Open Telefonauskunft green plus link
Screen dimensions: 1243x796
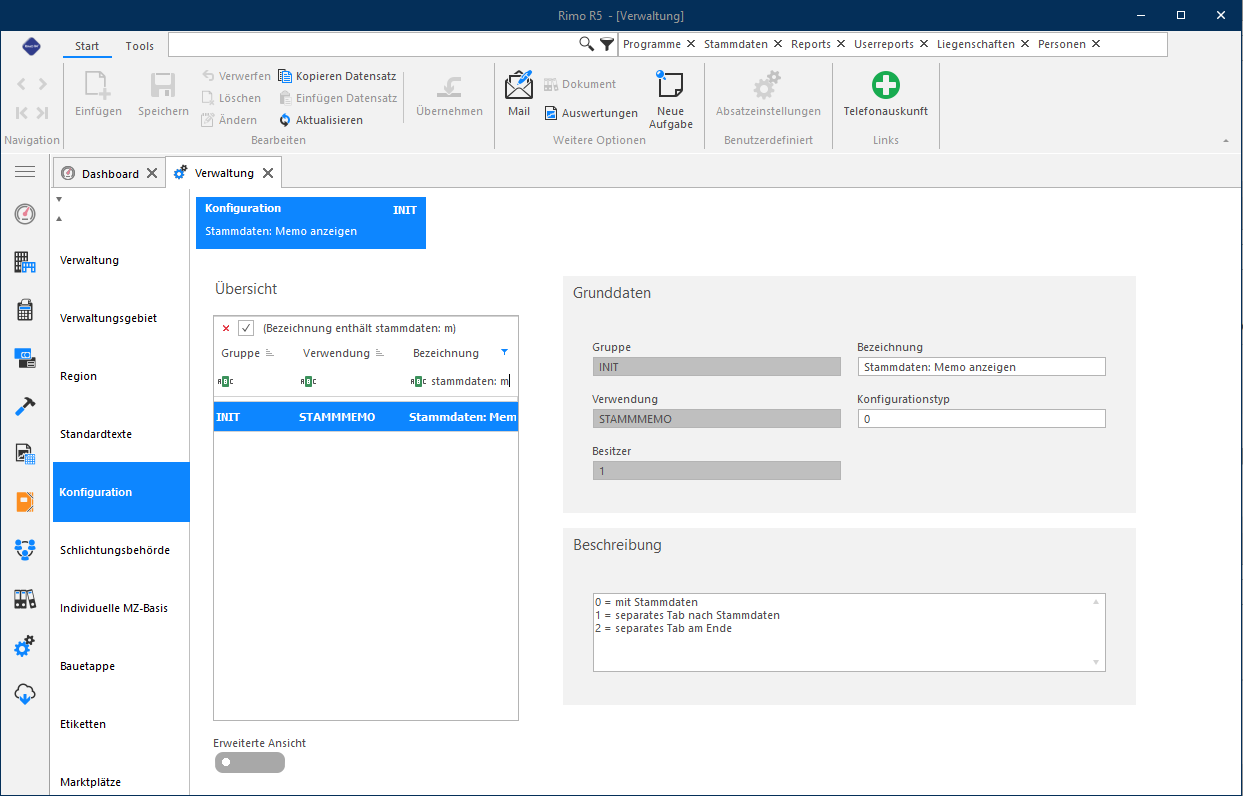point(885,94)
